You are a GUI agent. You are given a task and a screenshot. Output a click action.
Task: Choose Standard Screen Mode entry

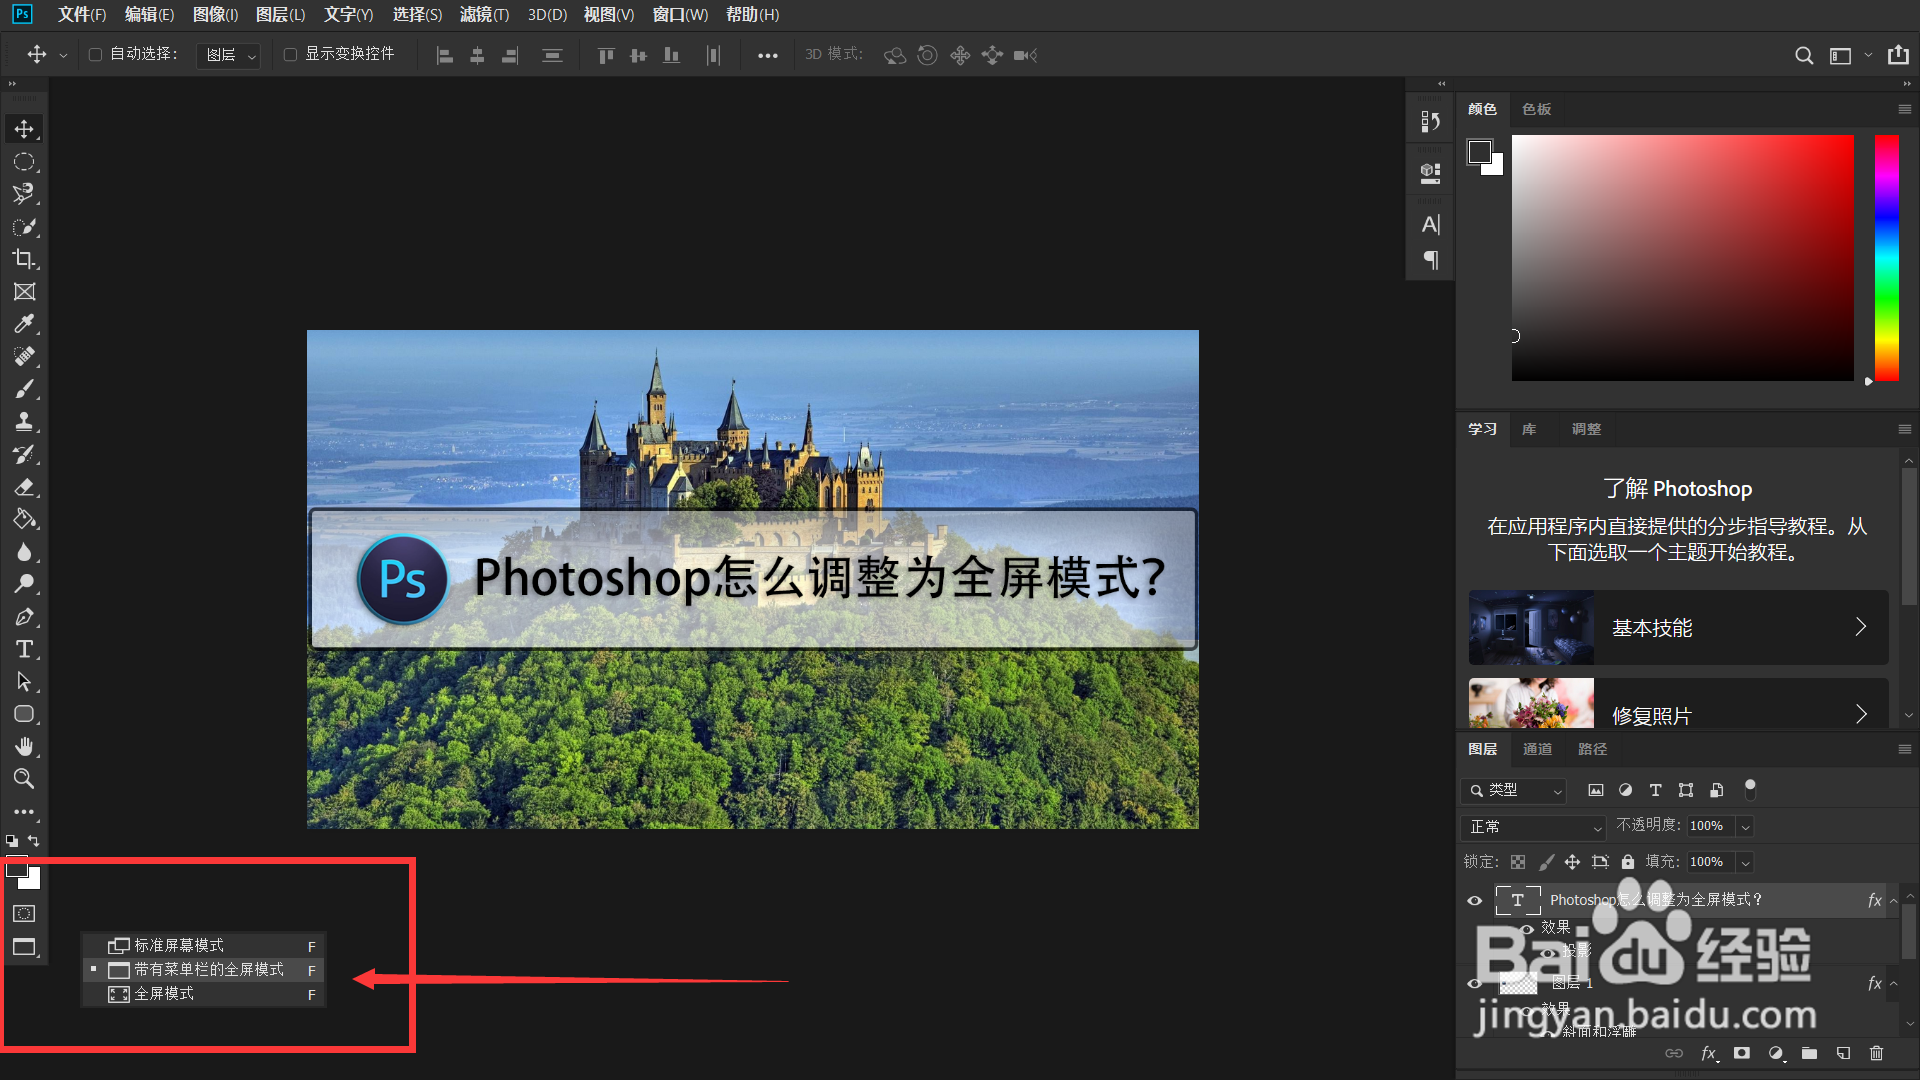click(204, 946)
